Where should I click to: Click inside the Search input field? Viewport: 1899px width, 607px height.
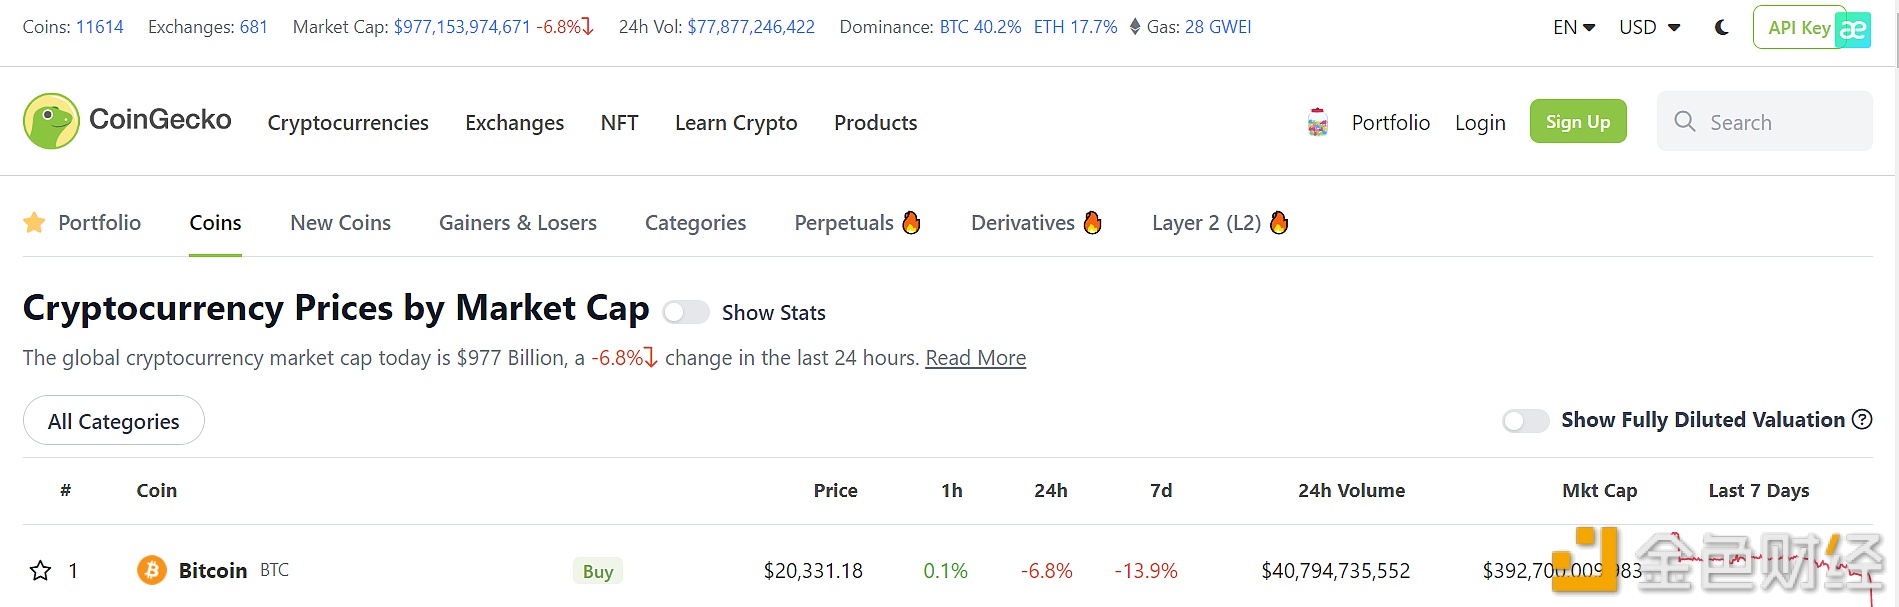(1765, 121)
